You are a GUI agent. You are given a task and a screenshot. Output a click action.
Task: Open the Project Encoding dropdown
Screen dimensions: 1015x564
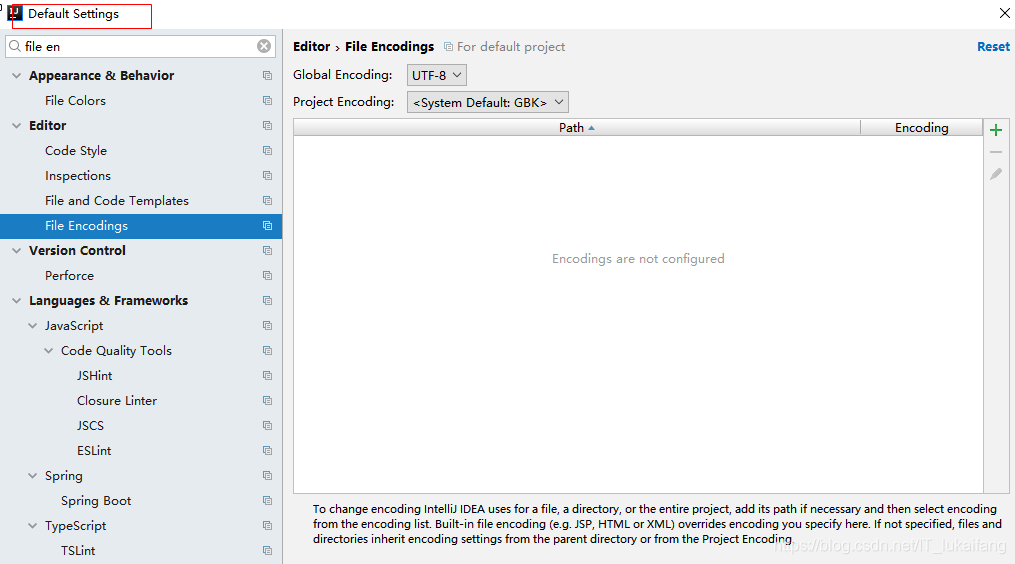click(x=487, y=102)
